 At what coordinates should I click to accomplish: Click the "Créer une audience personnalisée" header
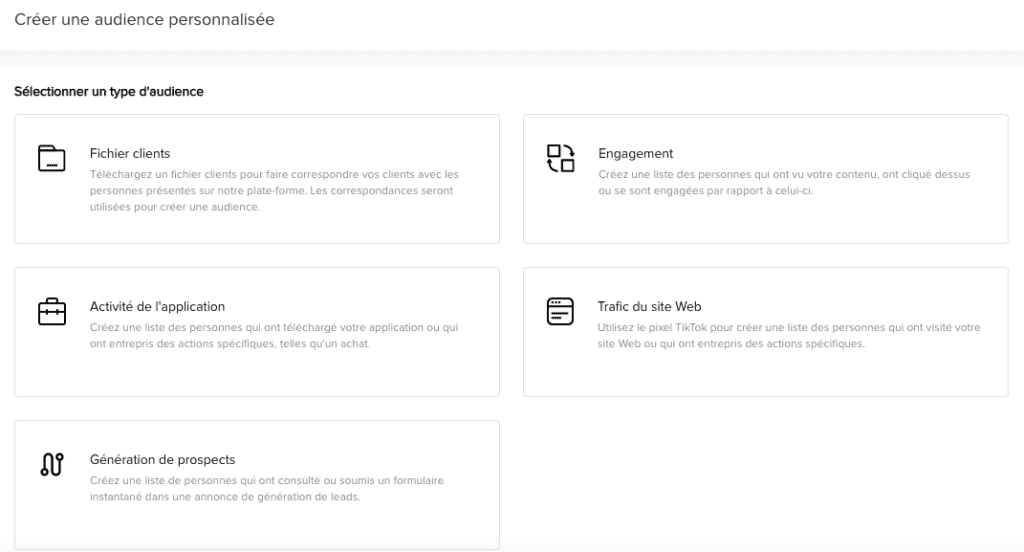(x=144, y=20)
